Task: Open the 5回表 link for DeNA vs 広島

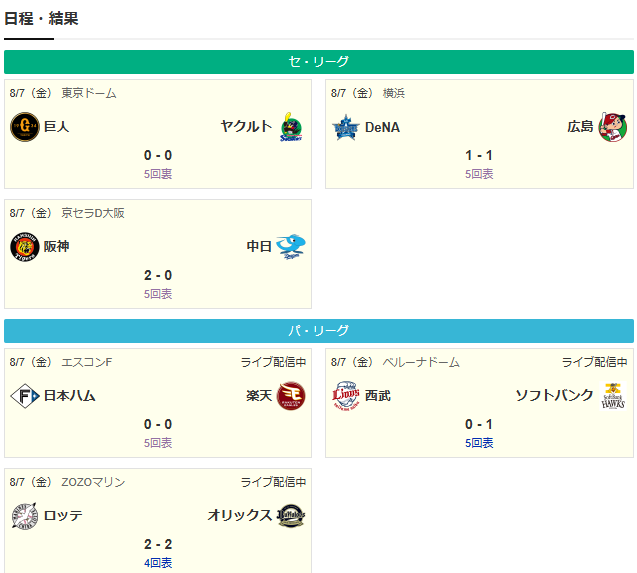Action: point(479,174)
